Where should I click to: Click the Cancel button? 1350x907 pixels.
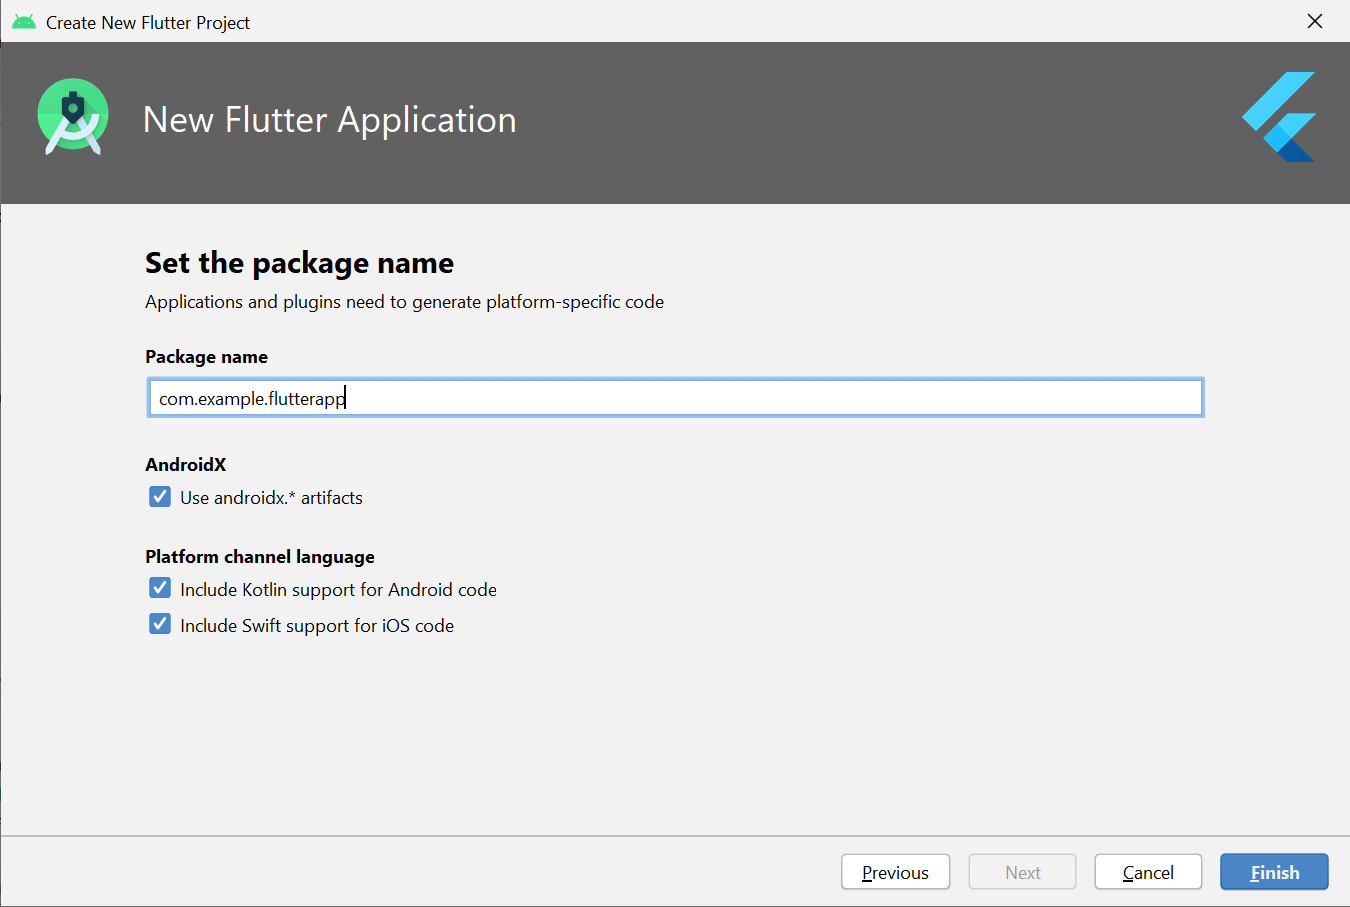pos(1148,871)
